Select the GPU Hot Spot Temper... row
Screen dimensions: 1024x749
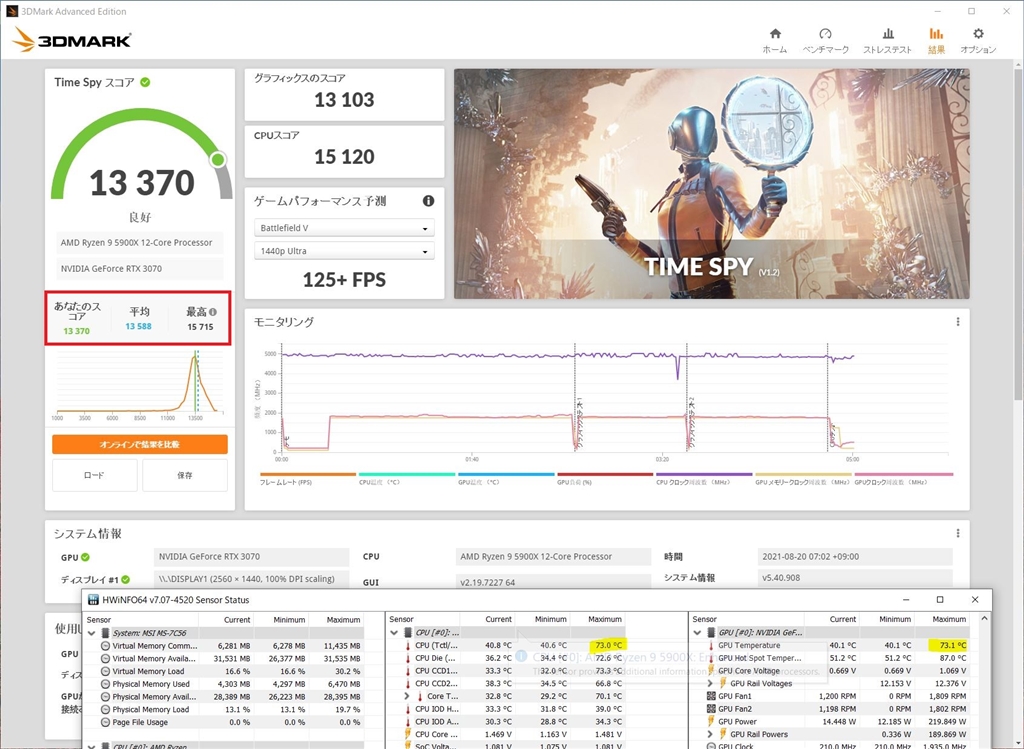830,658
